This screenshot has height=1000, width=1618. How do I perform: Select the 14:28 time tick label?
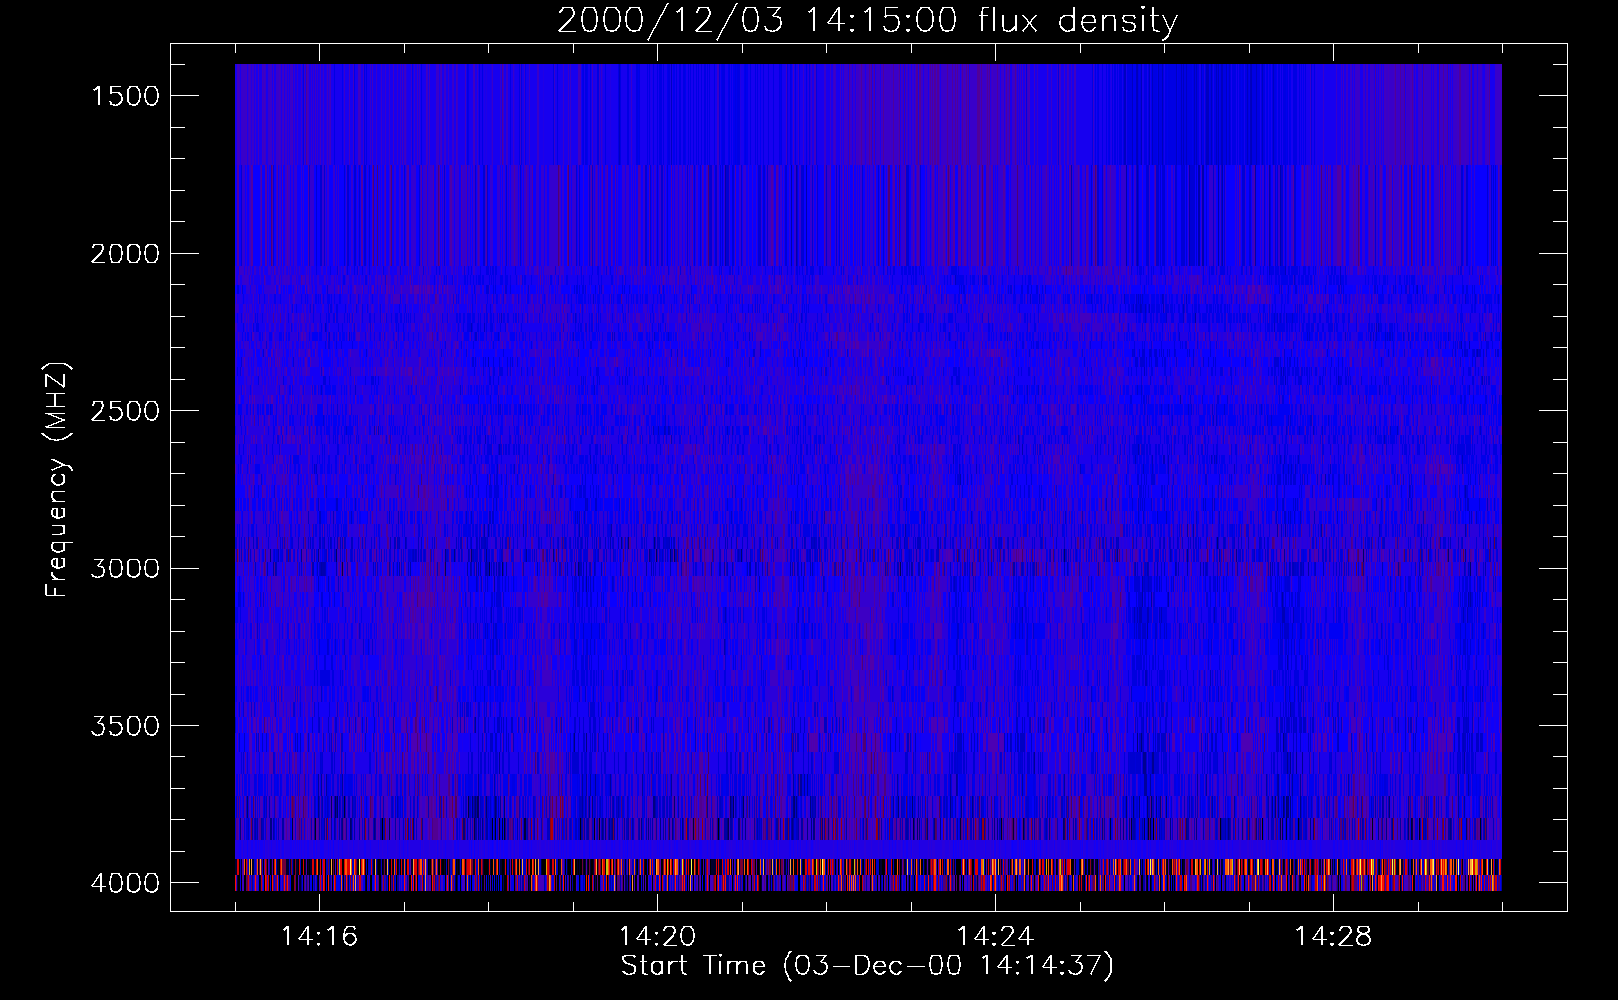point(1333,937)
